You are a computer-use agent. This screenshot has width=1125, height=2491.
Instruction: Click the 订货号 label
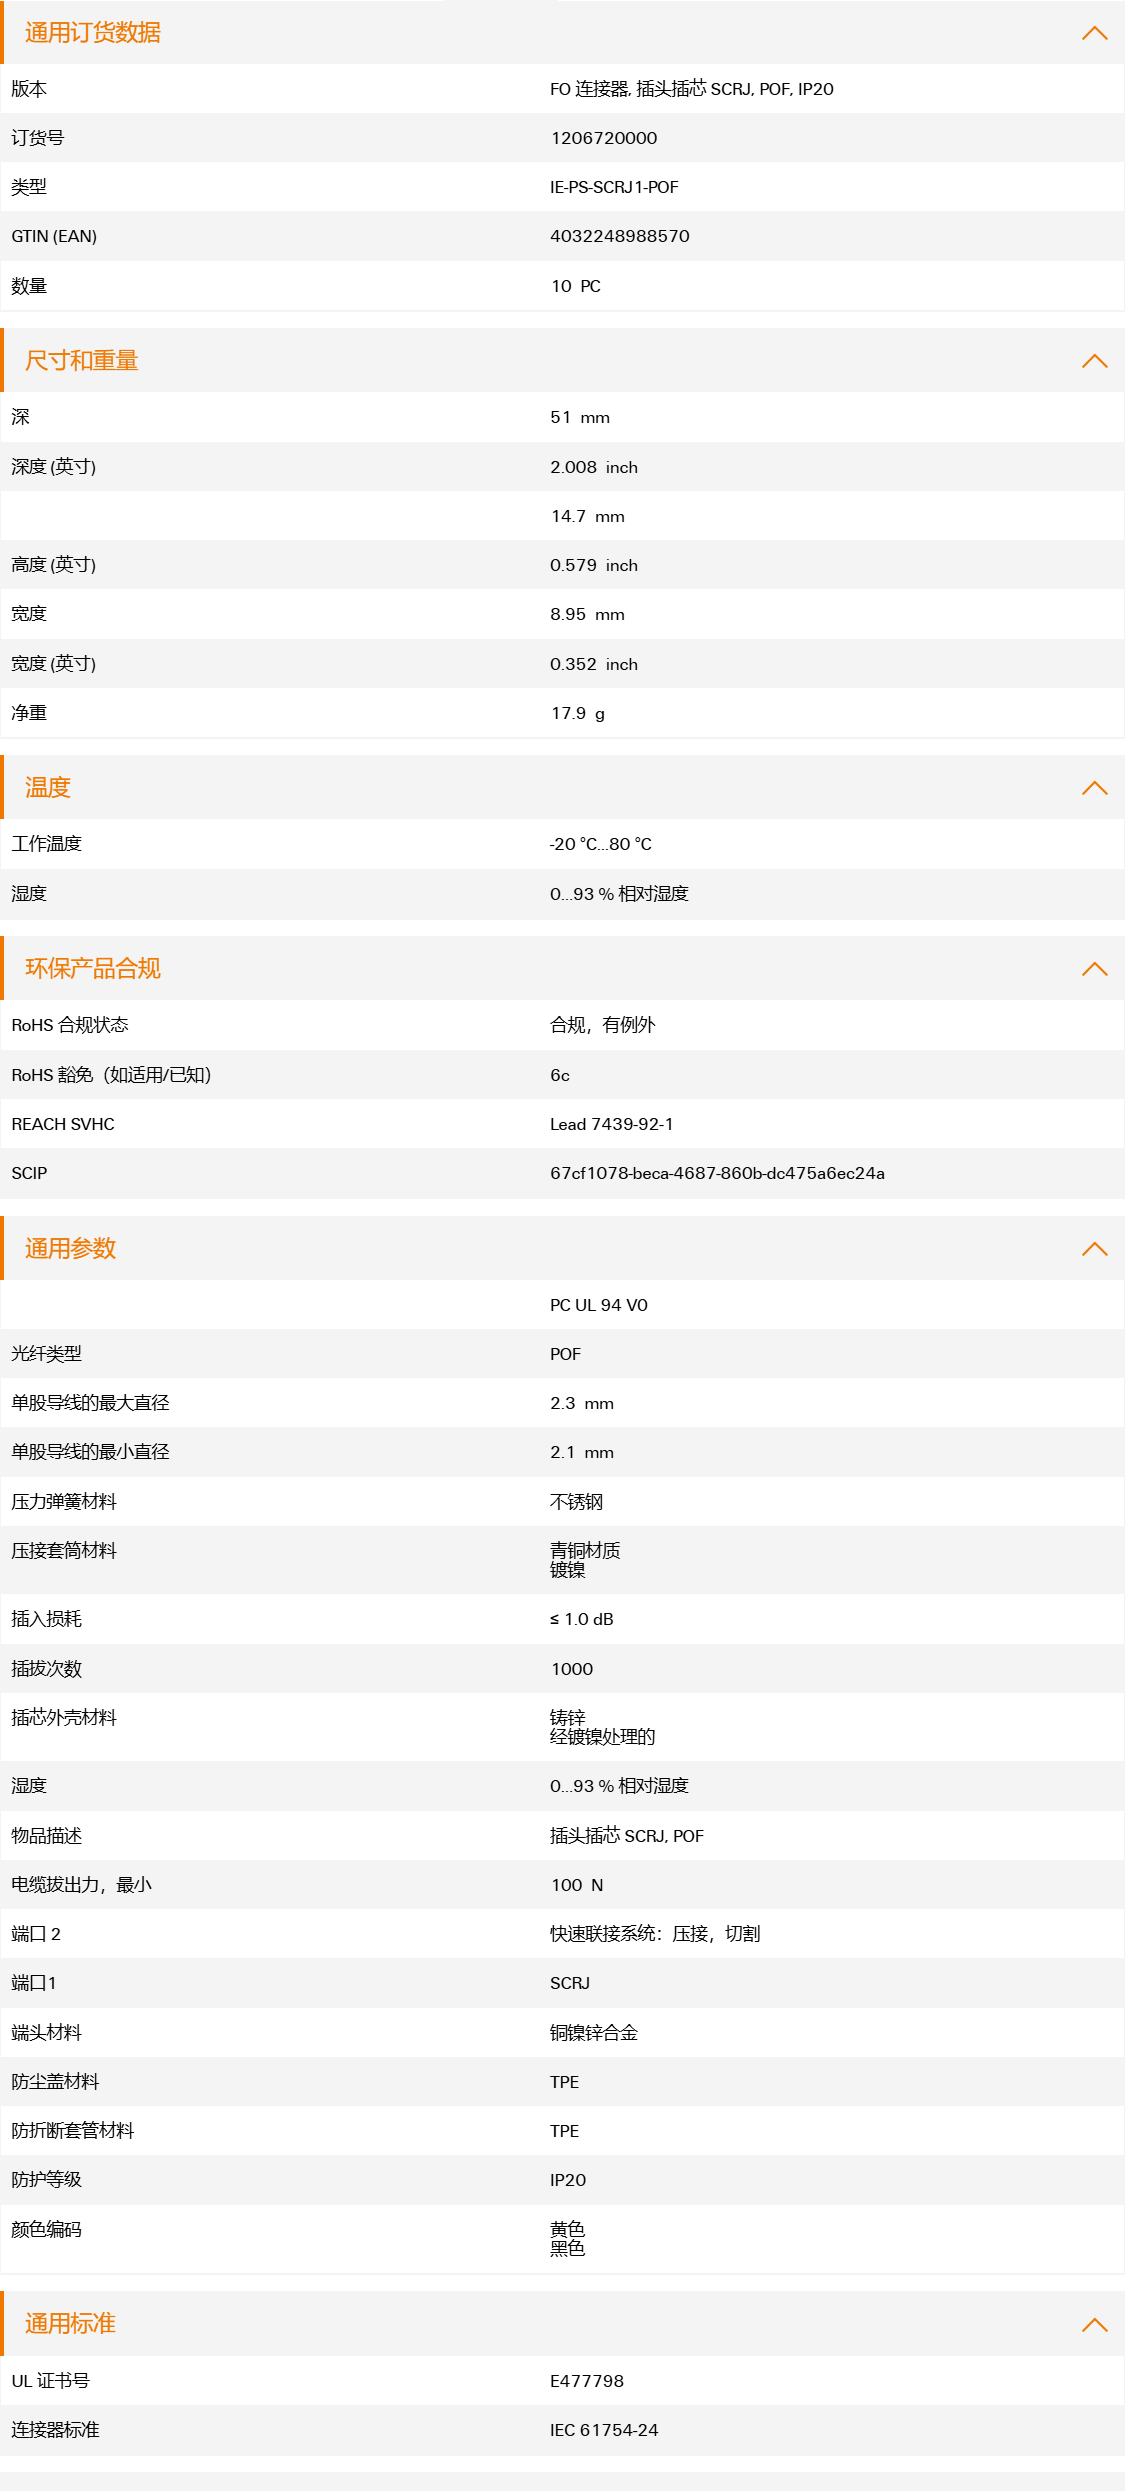(38, 138)
